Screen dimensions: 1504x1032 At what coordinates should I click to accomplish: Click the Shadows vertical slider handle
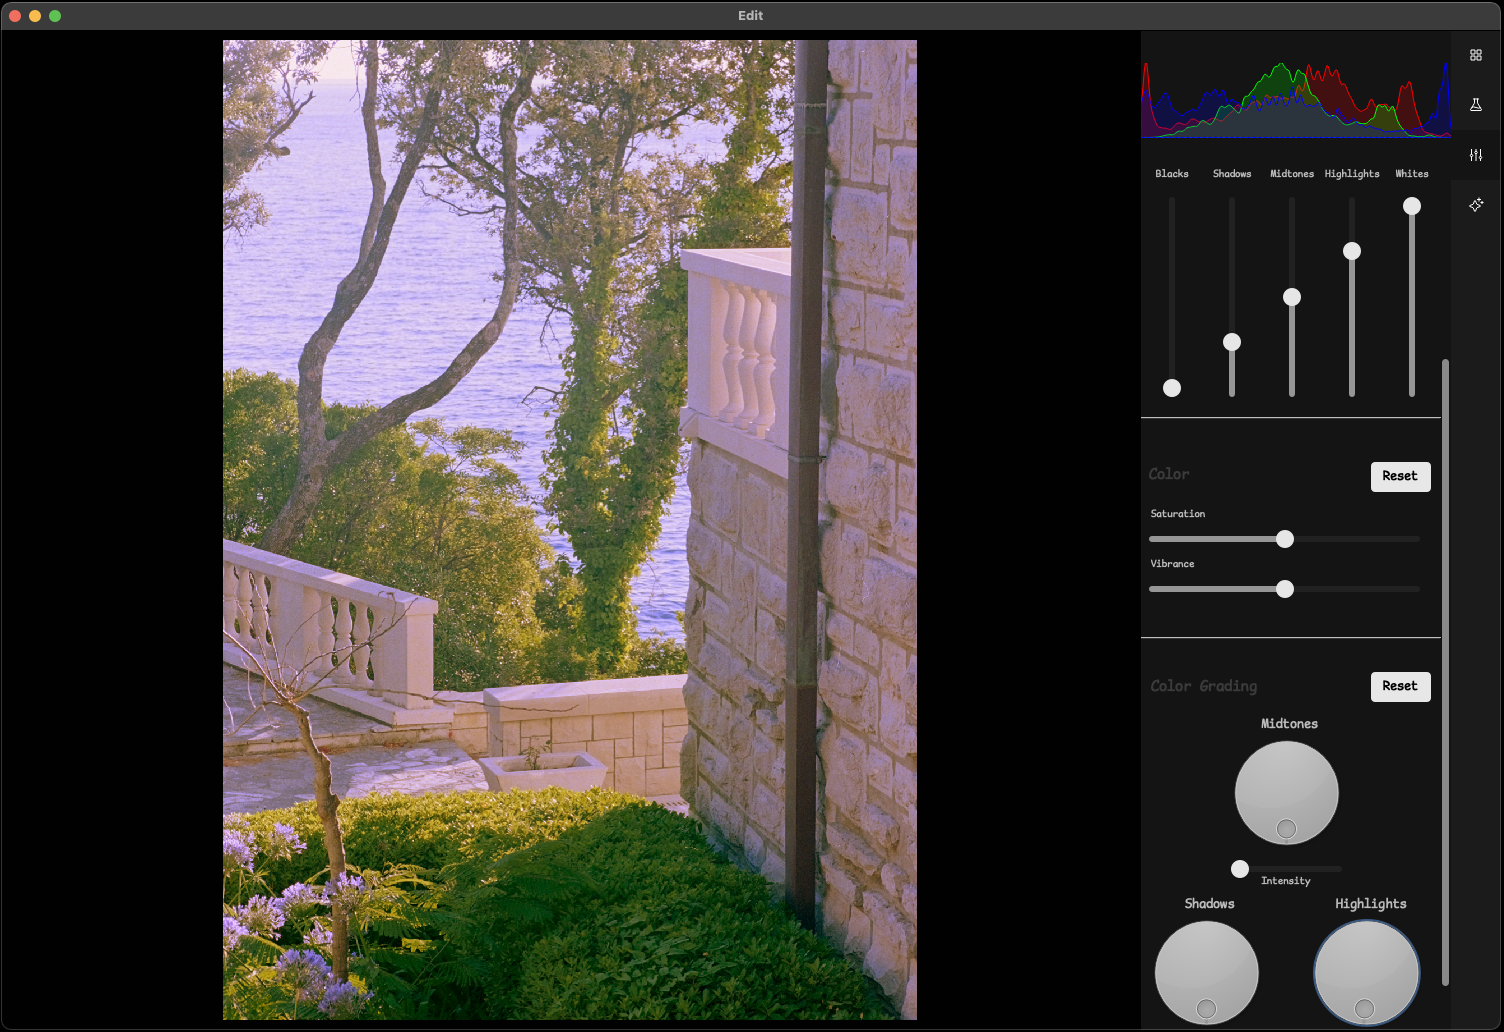[1232, 342]
